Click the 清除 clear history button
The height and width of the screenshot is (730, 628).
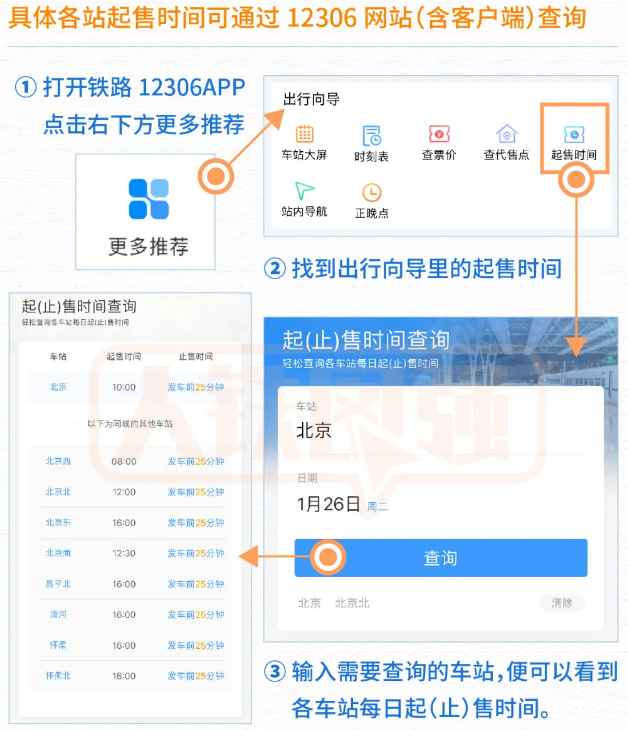click(x=562, y=603)
